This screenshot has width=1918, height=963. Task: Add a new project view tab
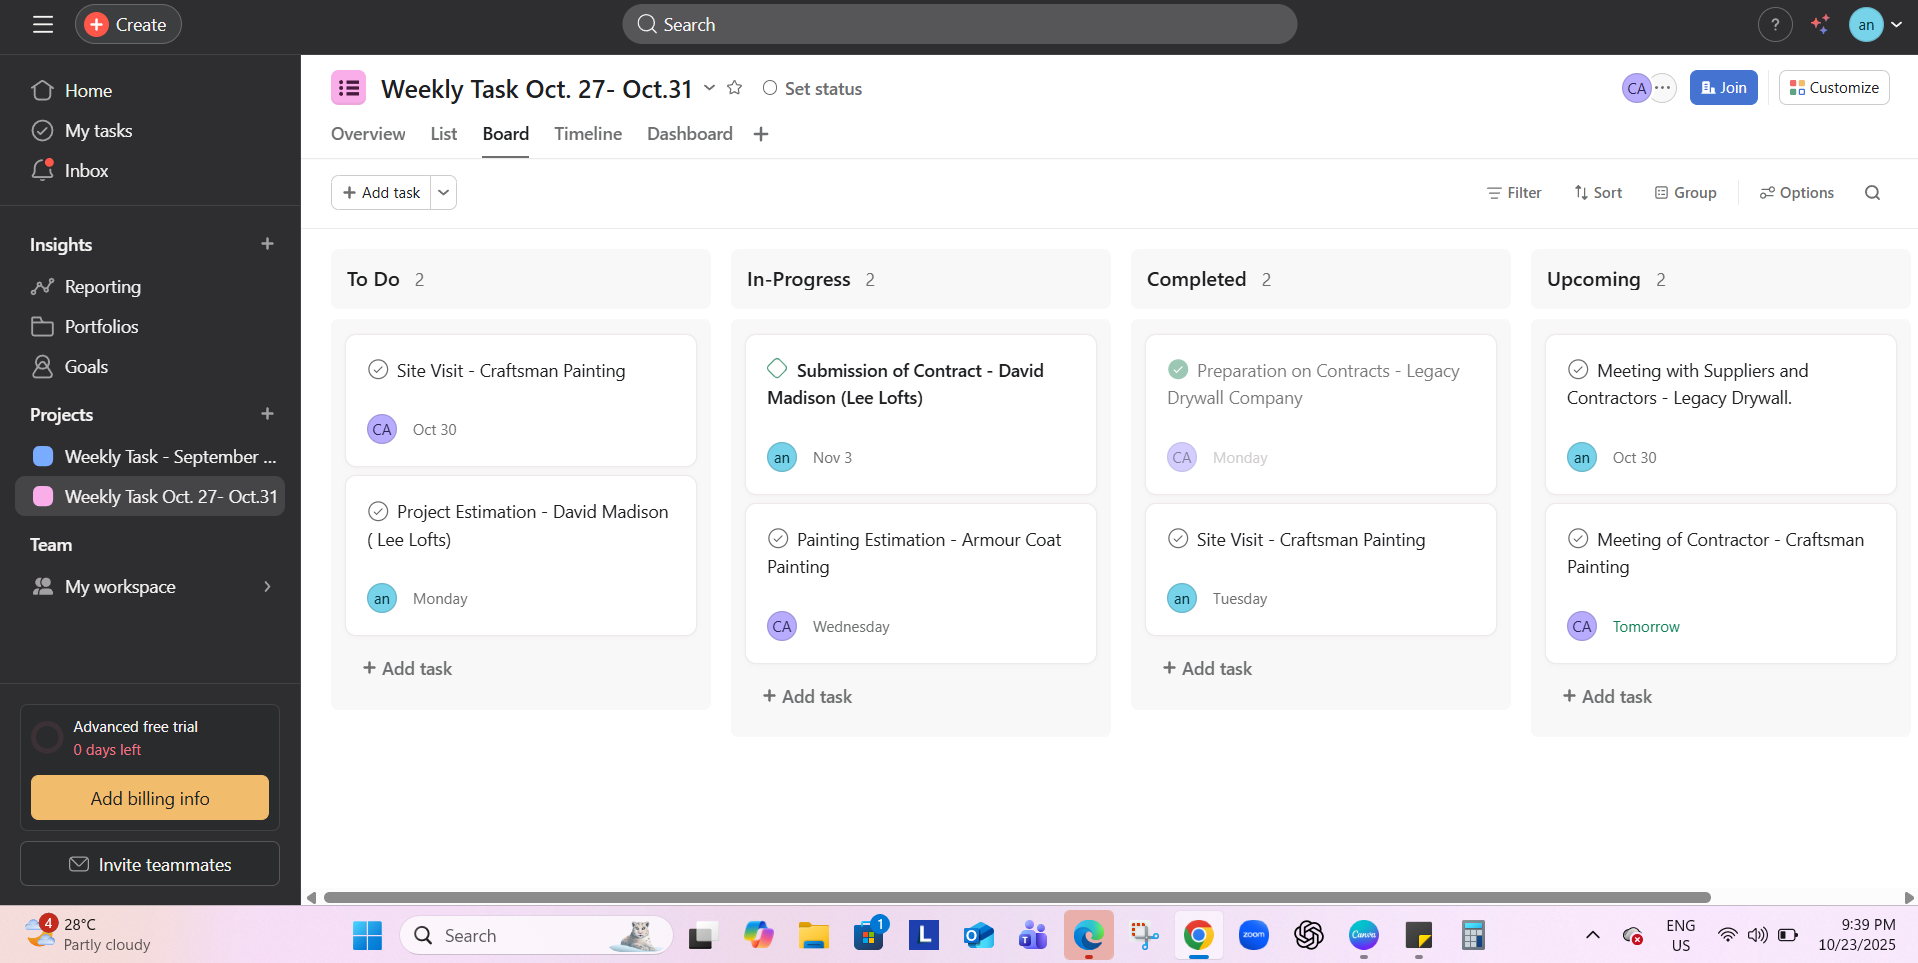761,134
